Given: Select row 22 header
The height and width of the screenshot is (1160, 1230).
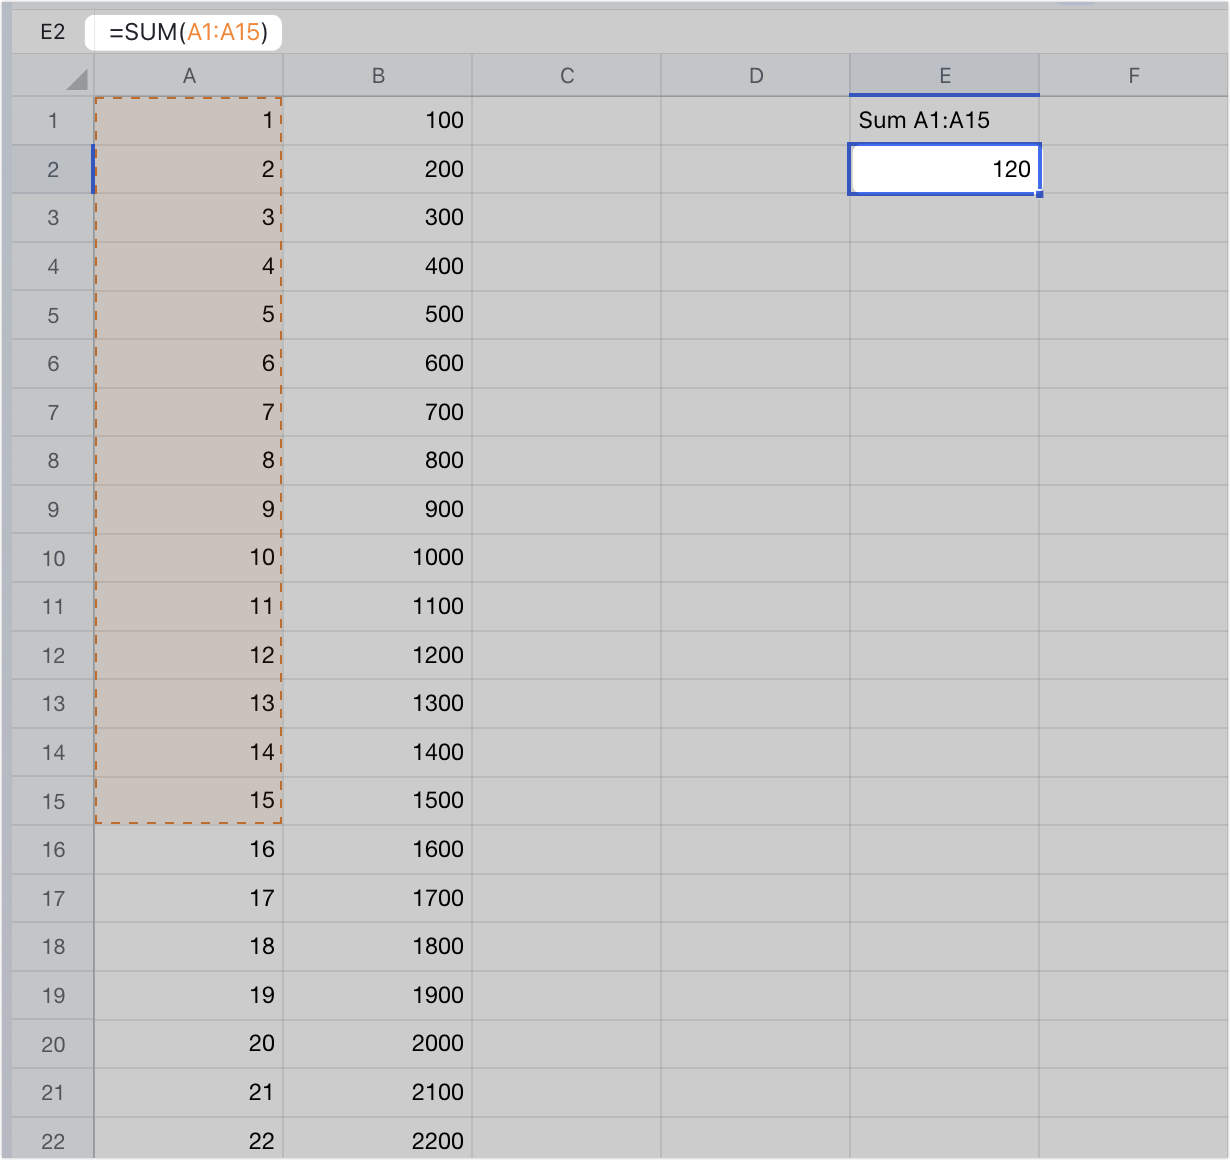Looking at the screenshot, I should click(x=53, y=1141).
